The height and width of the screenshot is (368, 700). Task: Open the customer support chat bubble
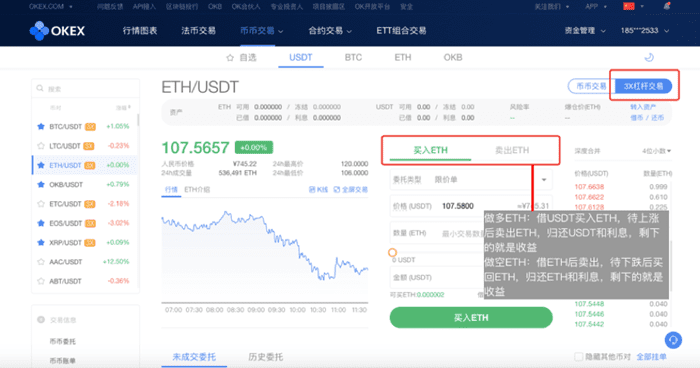pyautogui.click(x=673, y=340)
